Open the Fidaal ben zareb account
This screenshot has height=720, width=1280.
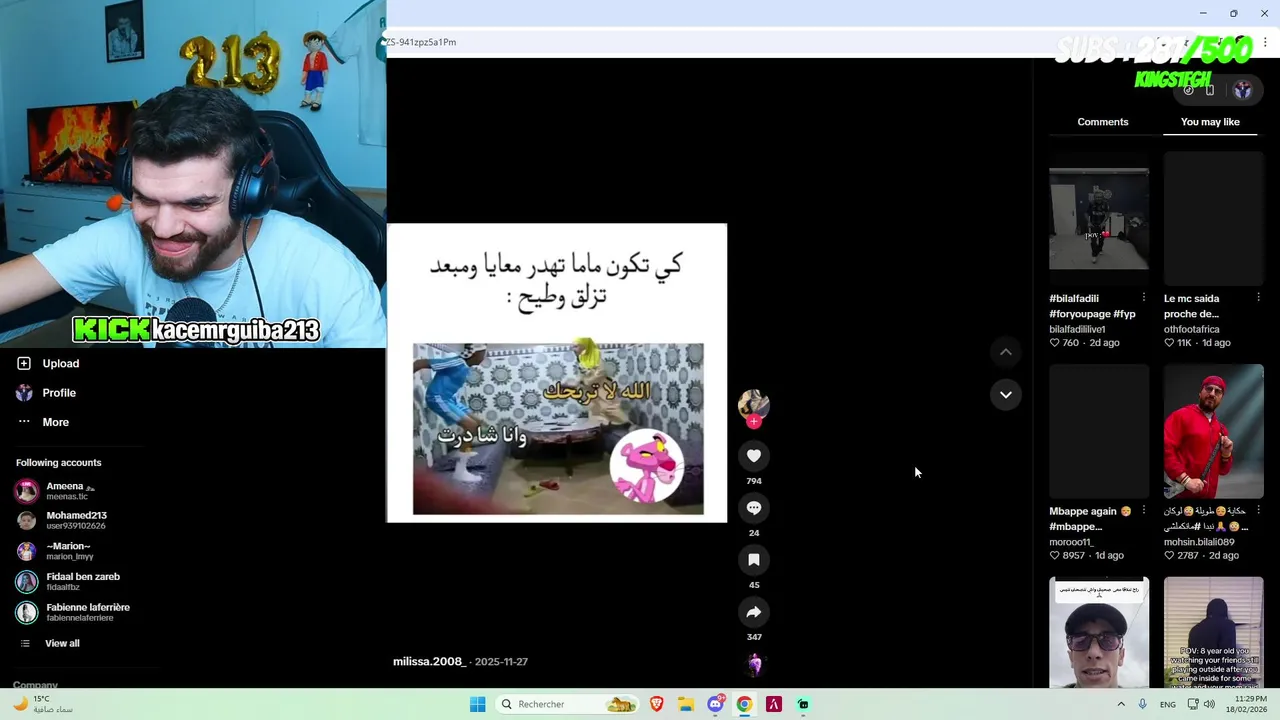[68, 582]
